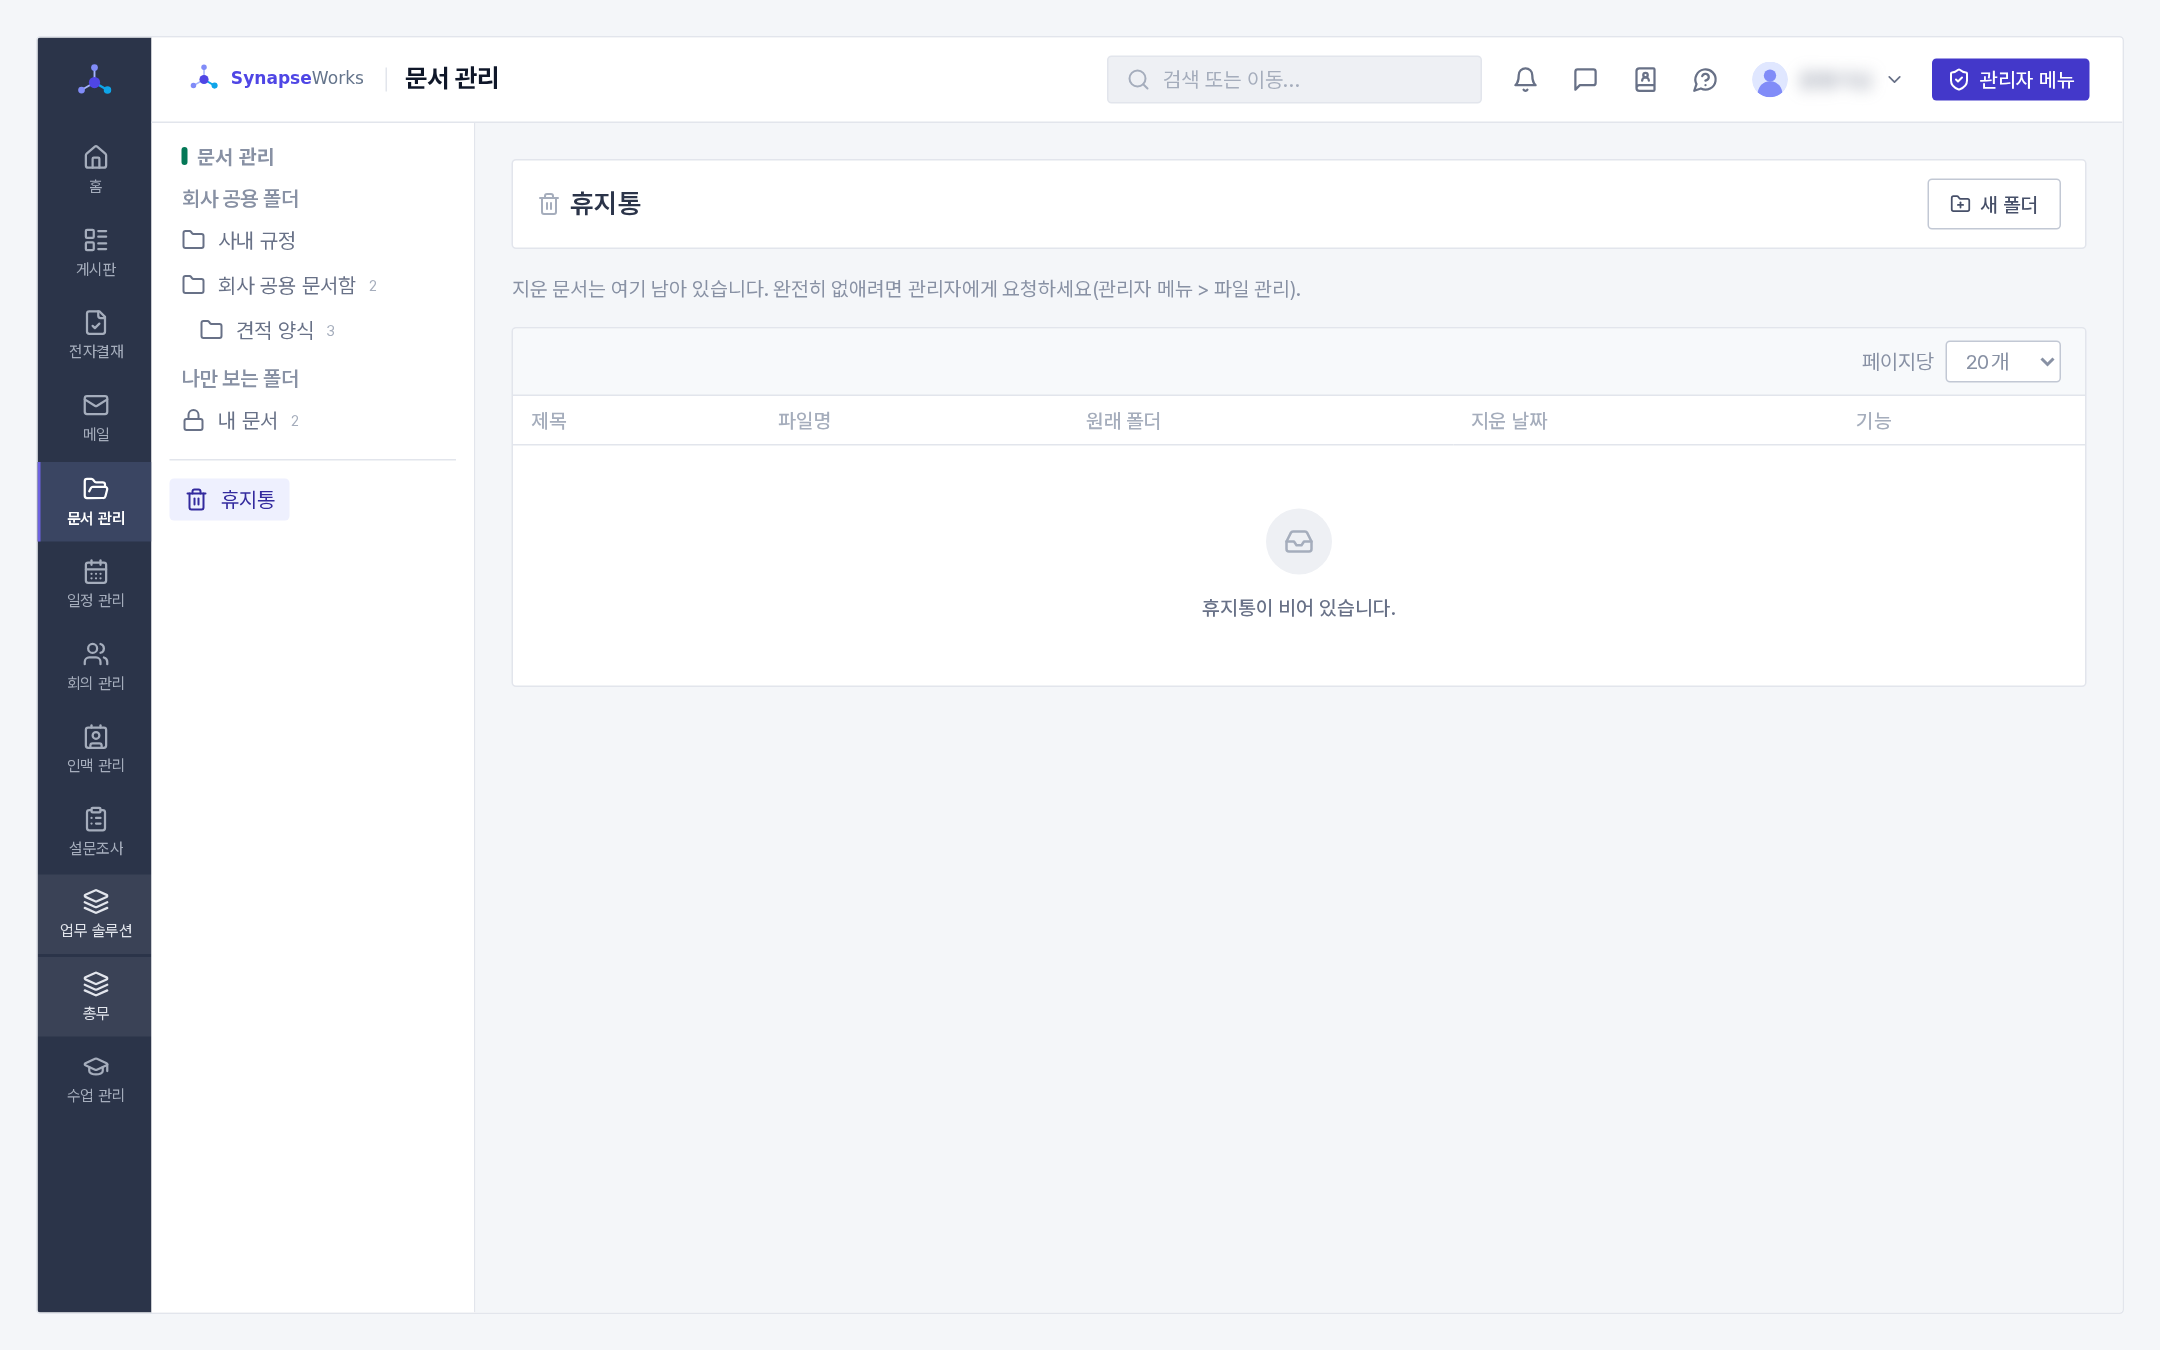The image size is (2160, 1350).
Task: Open 인맥 관리 contacts module
Action: coord(95,749)
